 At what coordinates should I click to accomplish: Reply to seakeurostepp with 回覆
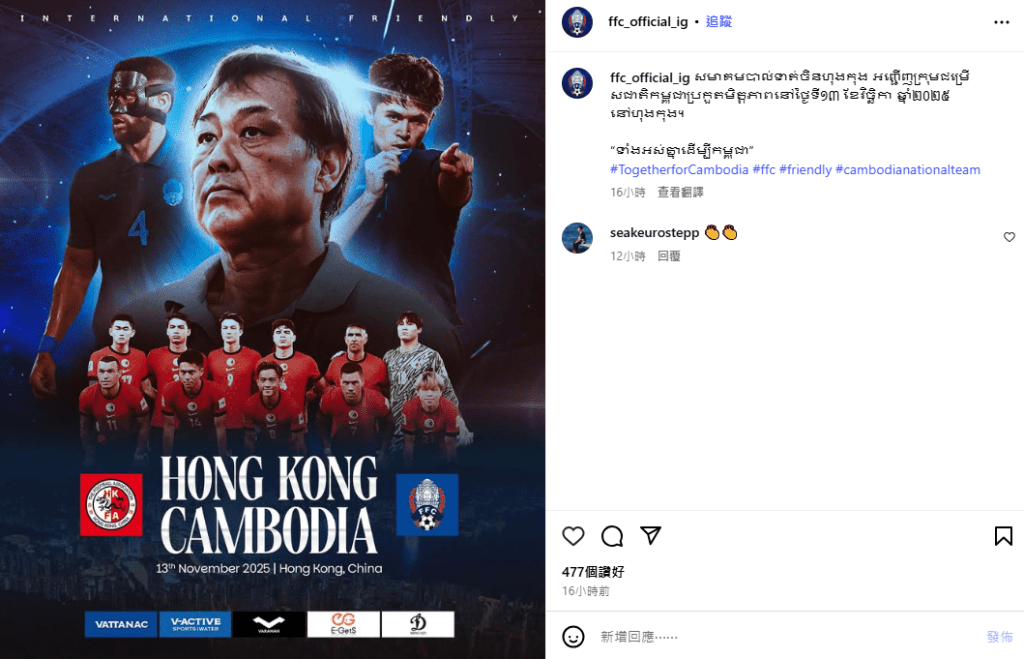pyautogui.click(x=669, y=256)
